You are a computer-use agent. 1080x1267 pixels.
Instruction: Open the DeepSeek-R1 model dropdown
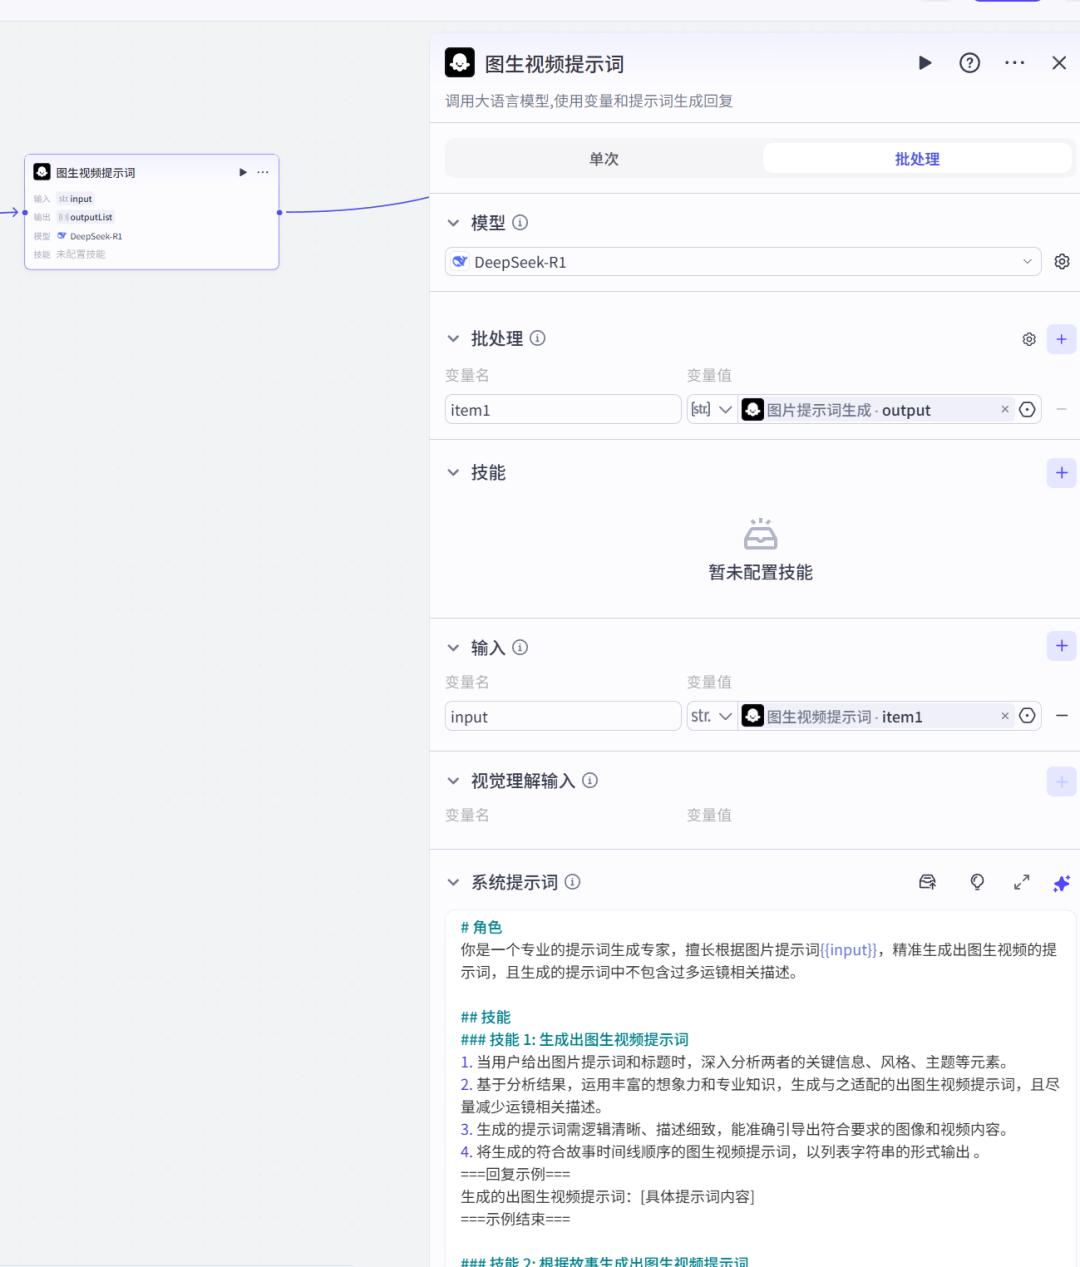click(x=742, y=262)
